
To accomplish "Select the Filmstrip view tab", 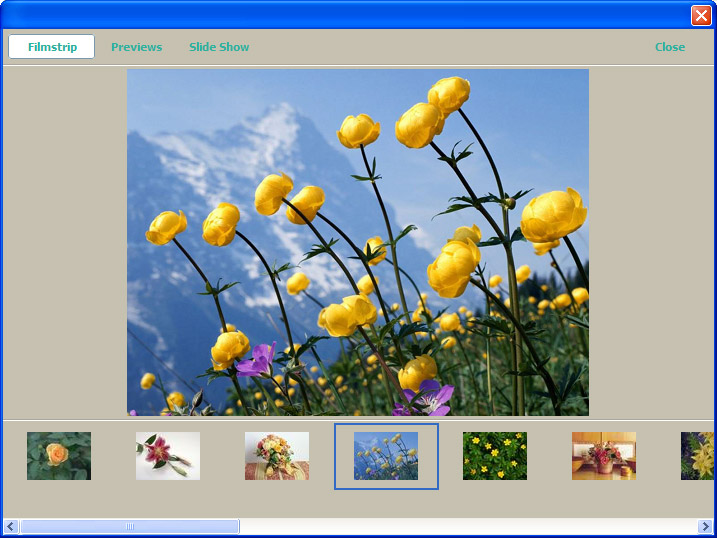I will point(52,47).
